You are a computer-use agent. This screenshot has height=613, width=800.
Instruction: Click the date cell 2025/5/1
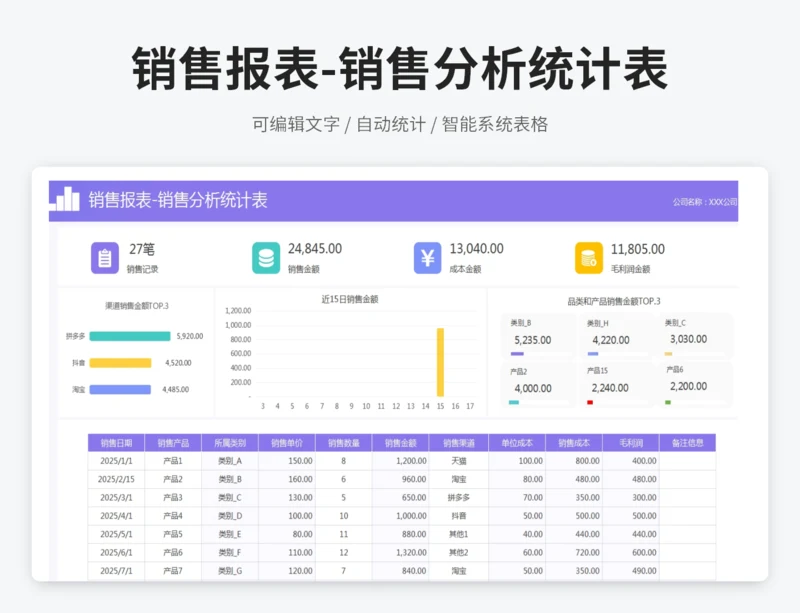click(116, 534)
